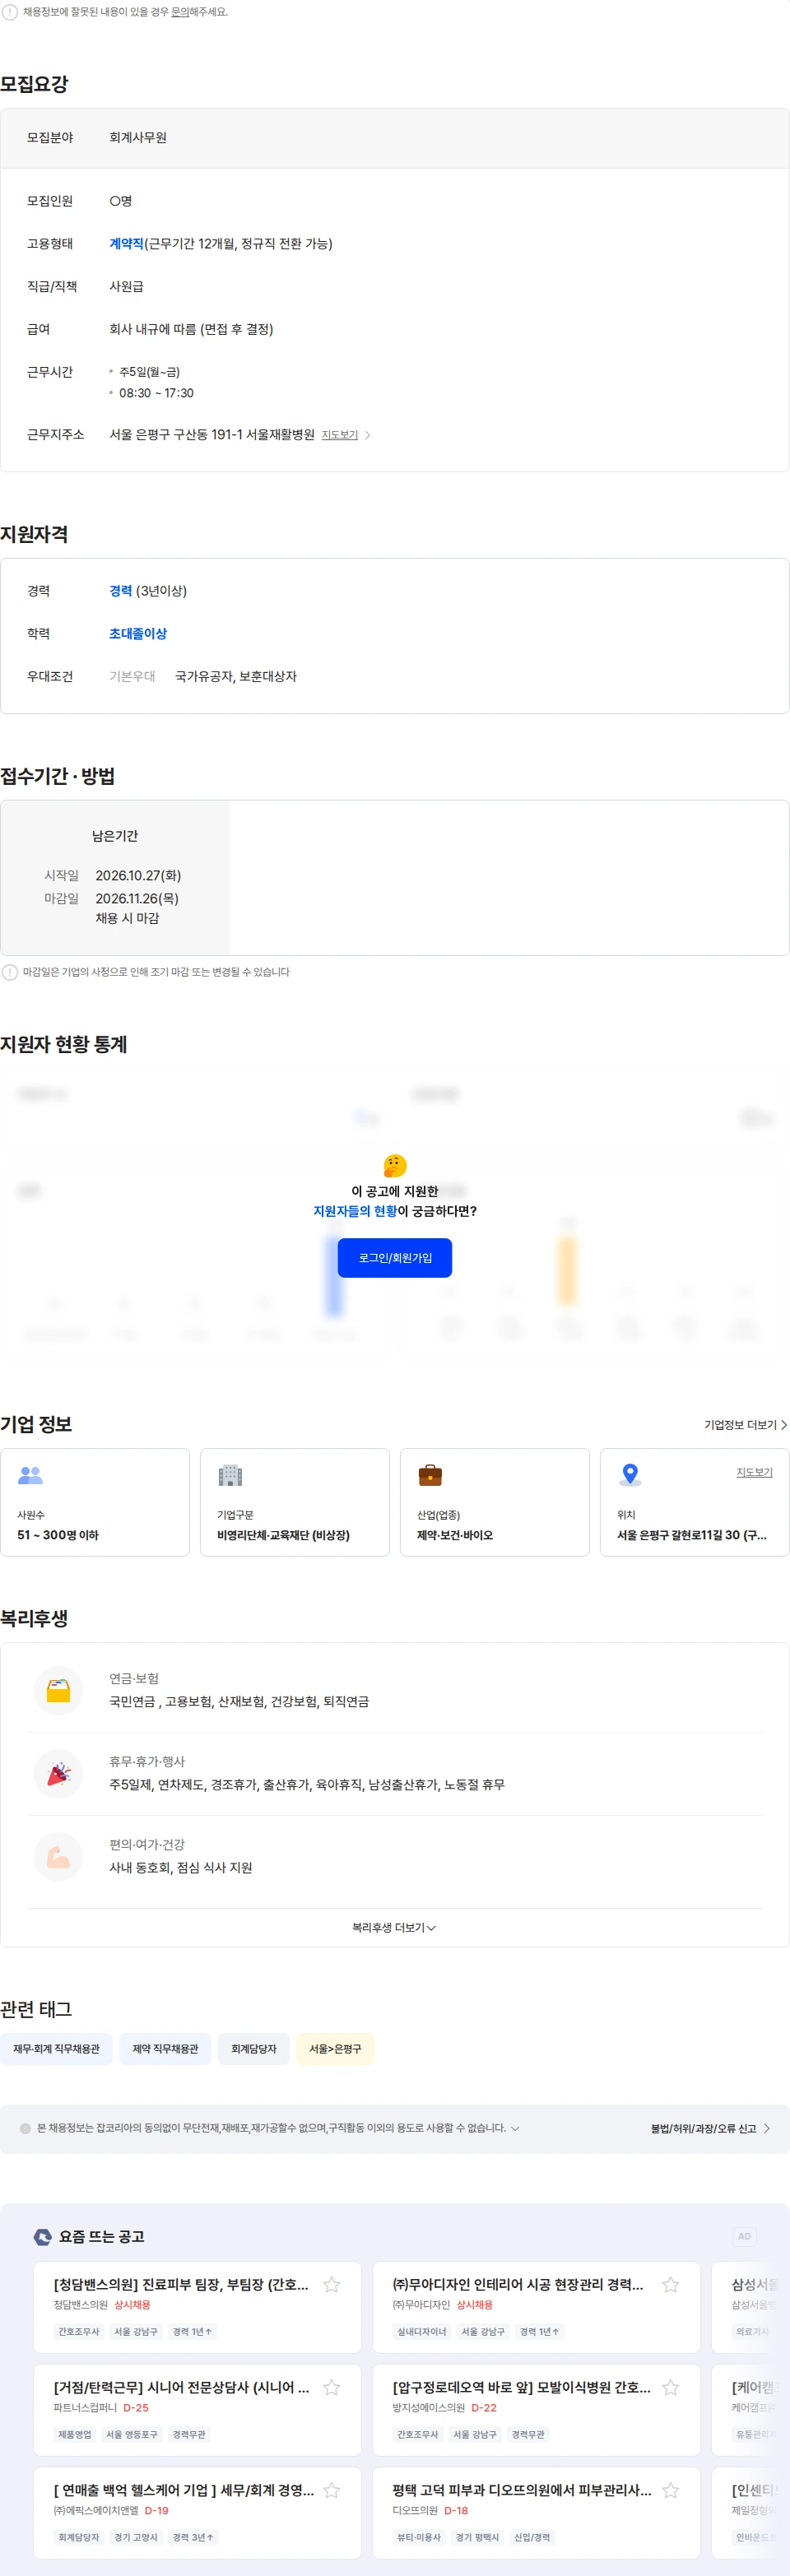
Task: Click the chevron after 불법/허위/과장/오류 신고
Action: (766, 2128)
